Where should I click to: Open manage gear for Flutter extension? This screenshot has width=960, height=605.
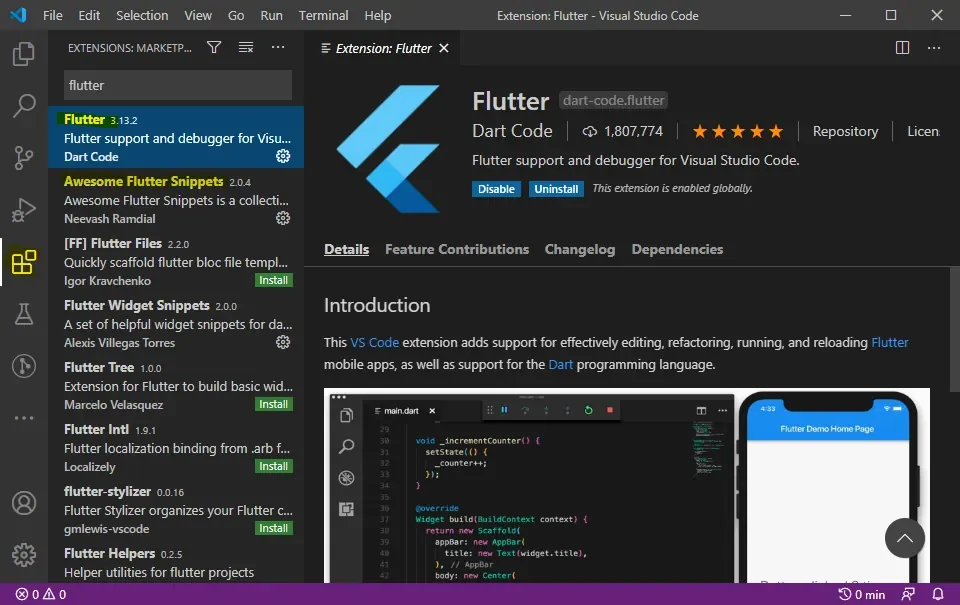pyautogui.click(x=283, y=156)
